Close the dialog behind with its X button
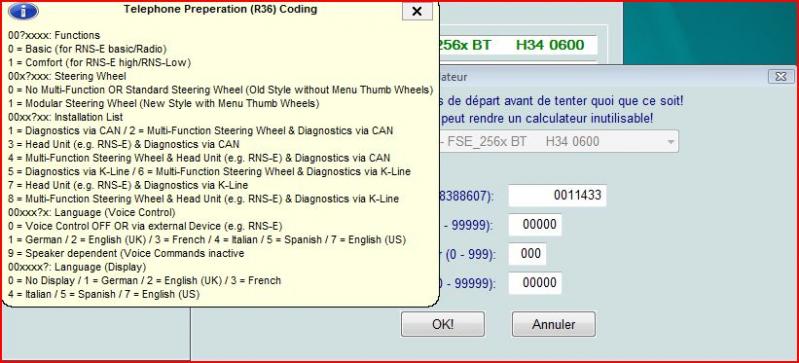 (781, 76)
